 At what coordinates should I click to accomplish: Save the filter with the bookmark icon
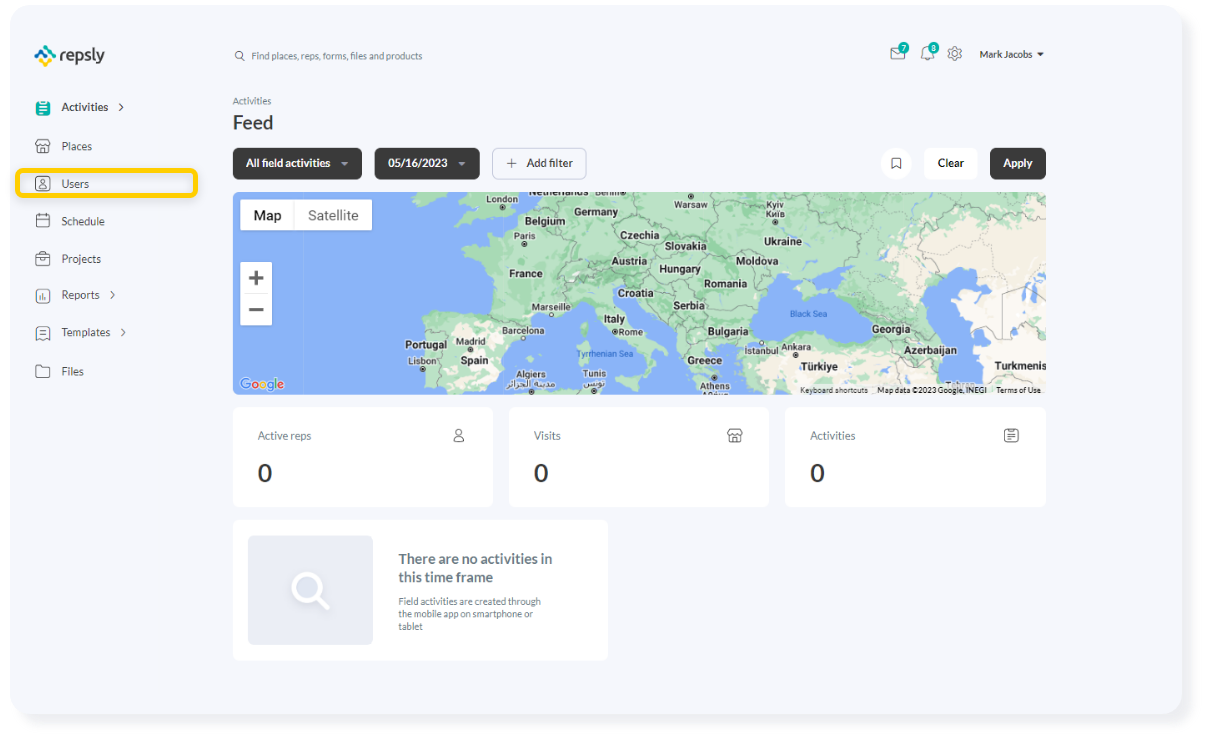[896, 163]
